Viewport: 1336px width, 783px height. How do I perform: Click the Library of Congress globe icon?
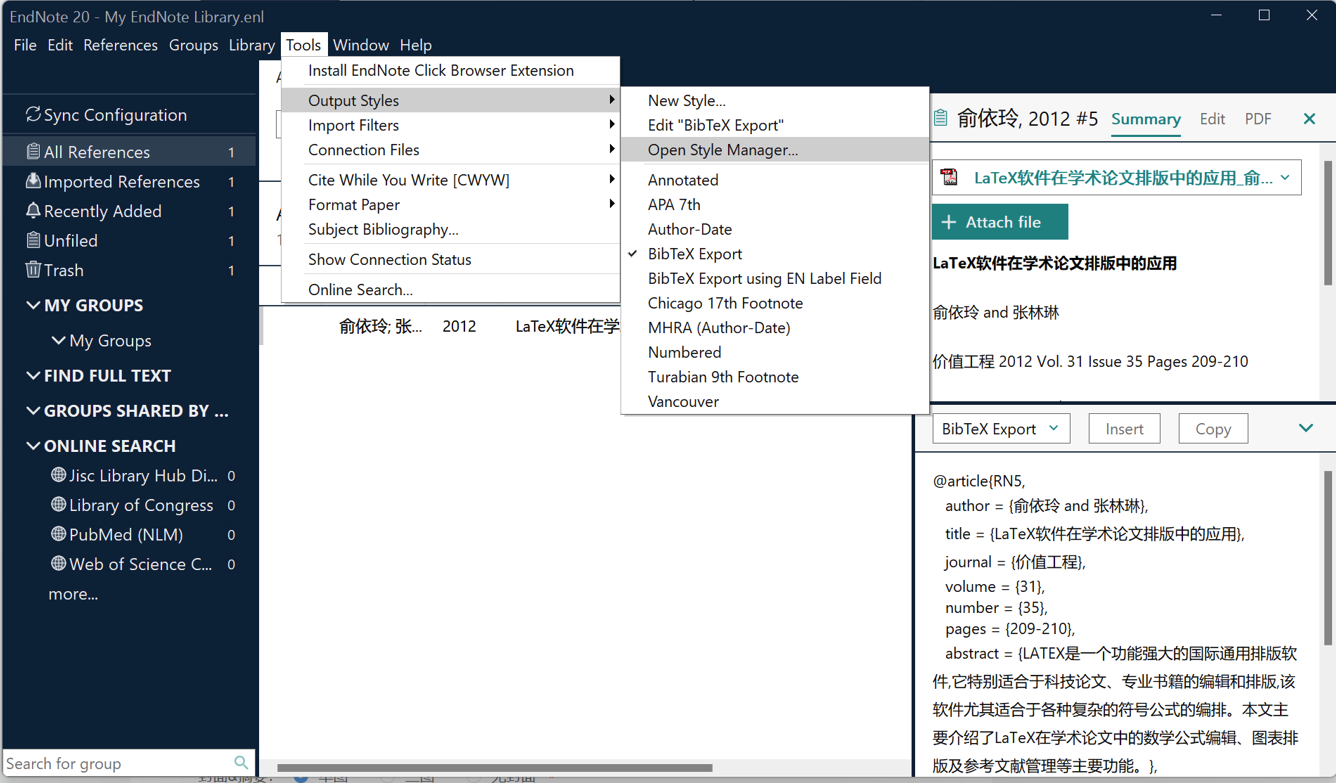pyautogui.click(x=58, y=505)
